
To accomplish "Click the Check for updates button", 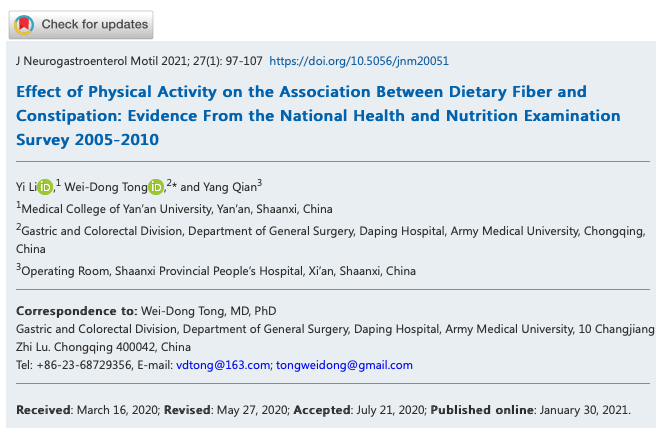I will [x=81, y=25].
